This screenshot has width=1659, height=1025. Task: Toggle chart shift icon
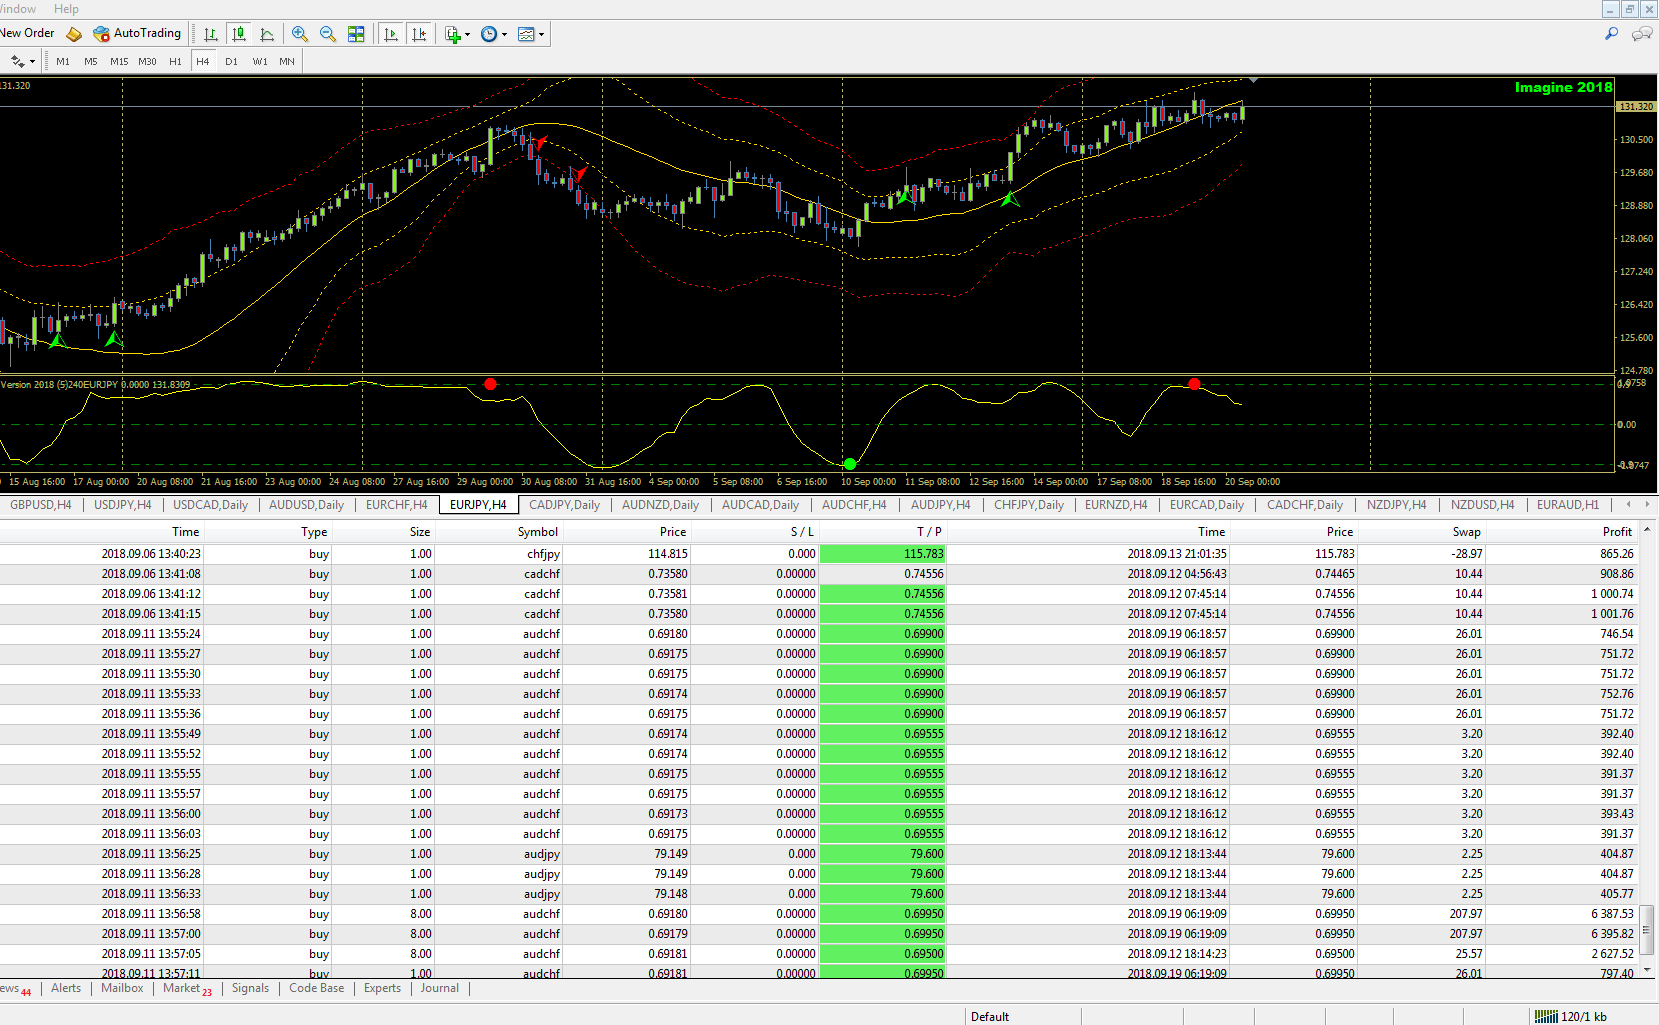419,34
